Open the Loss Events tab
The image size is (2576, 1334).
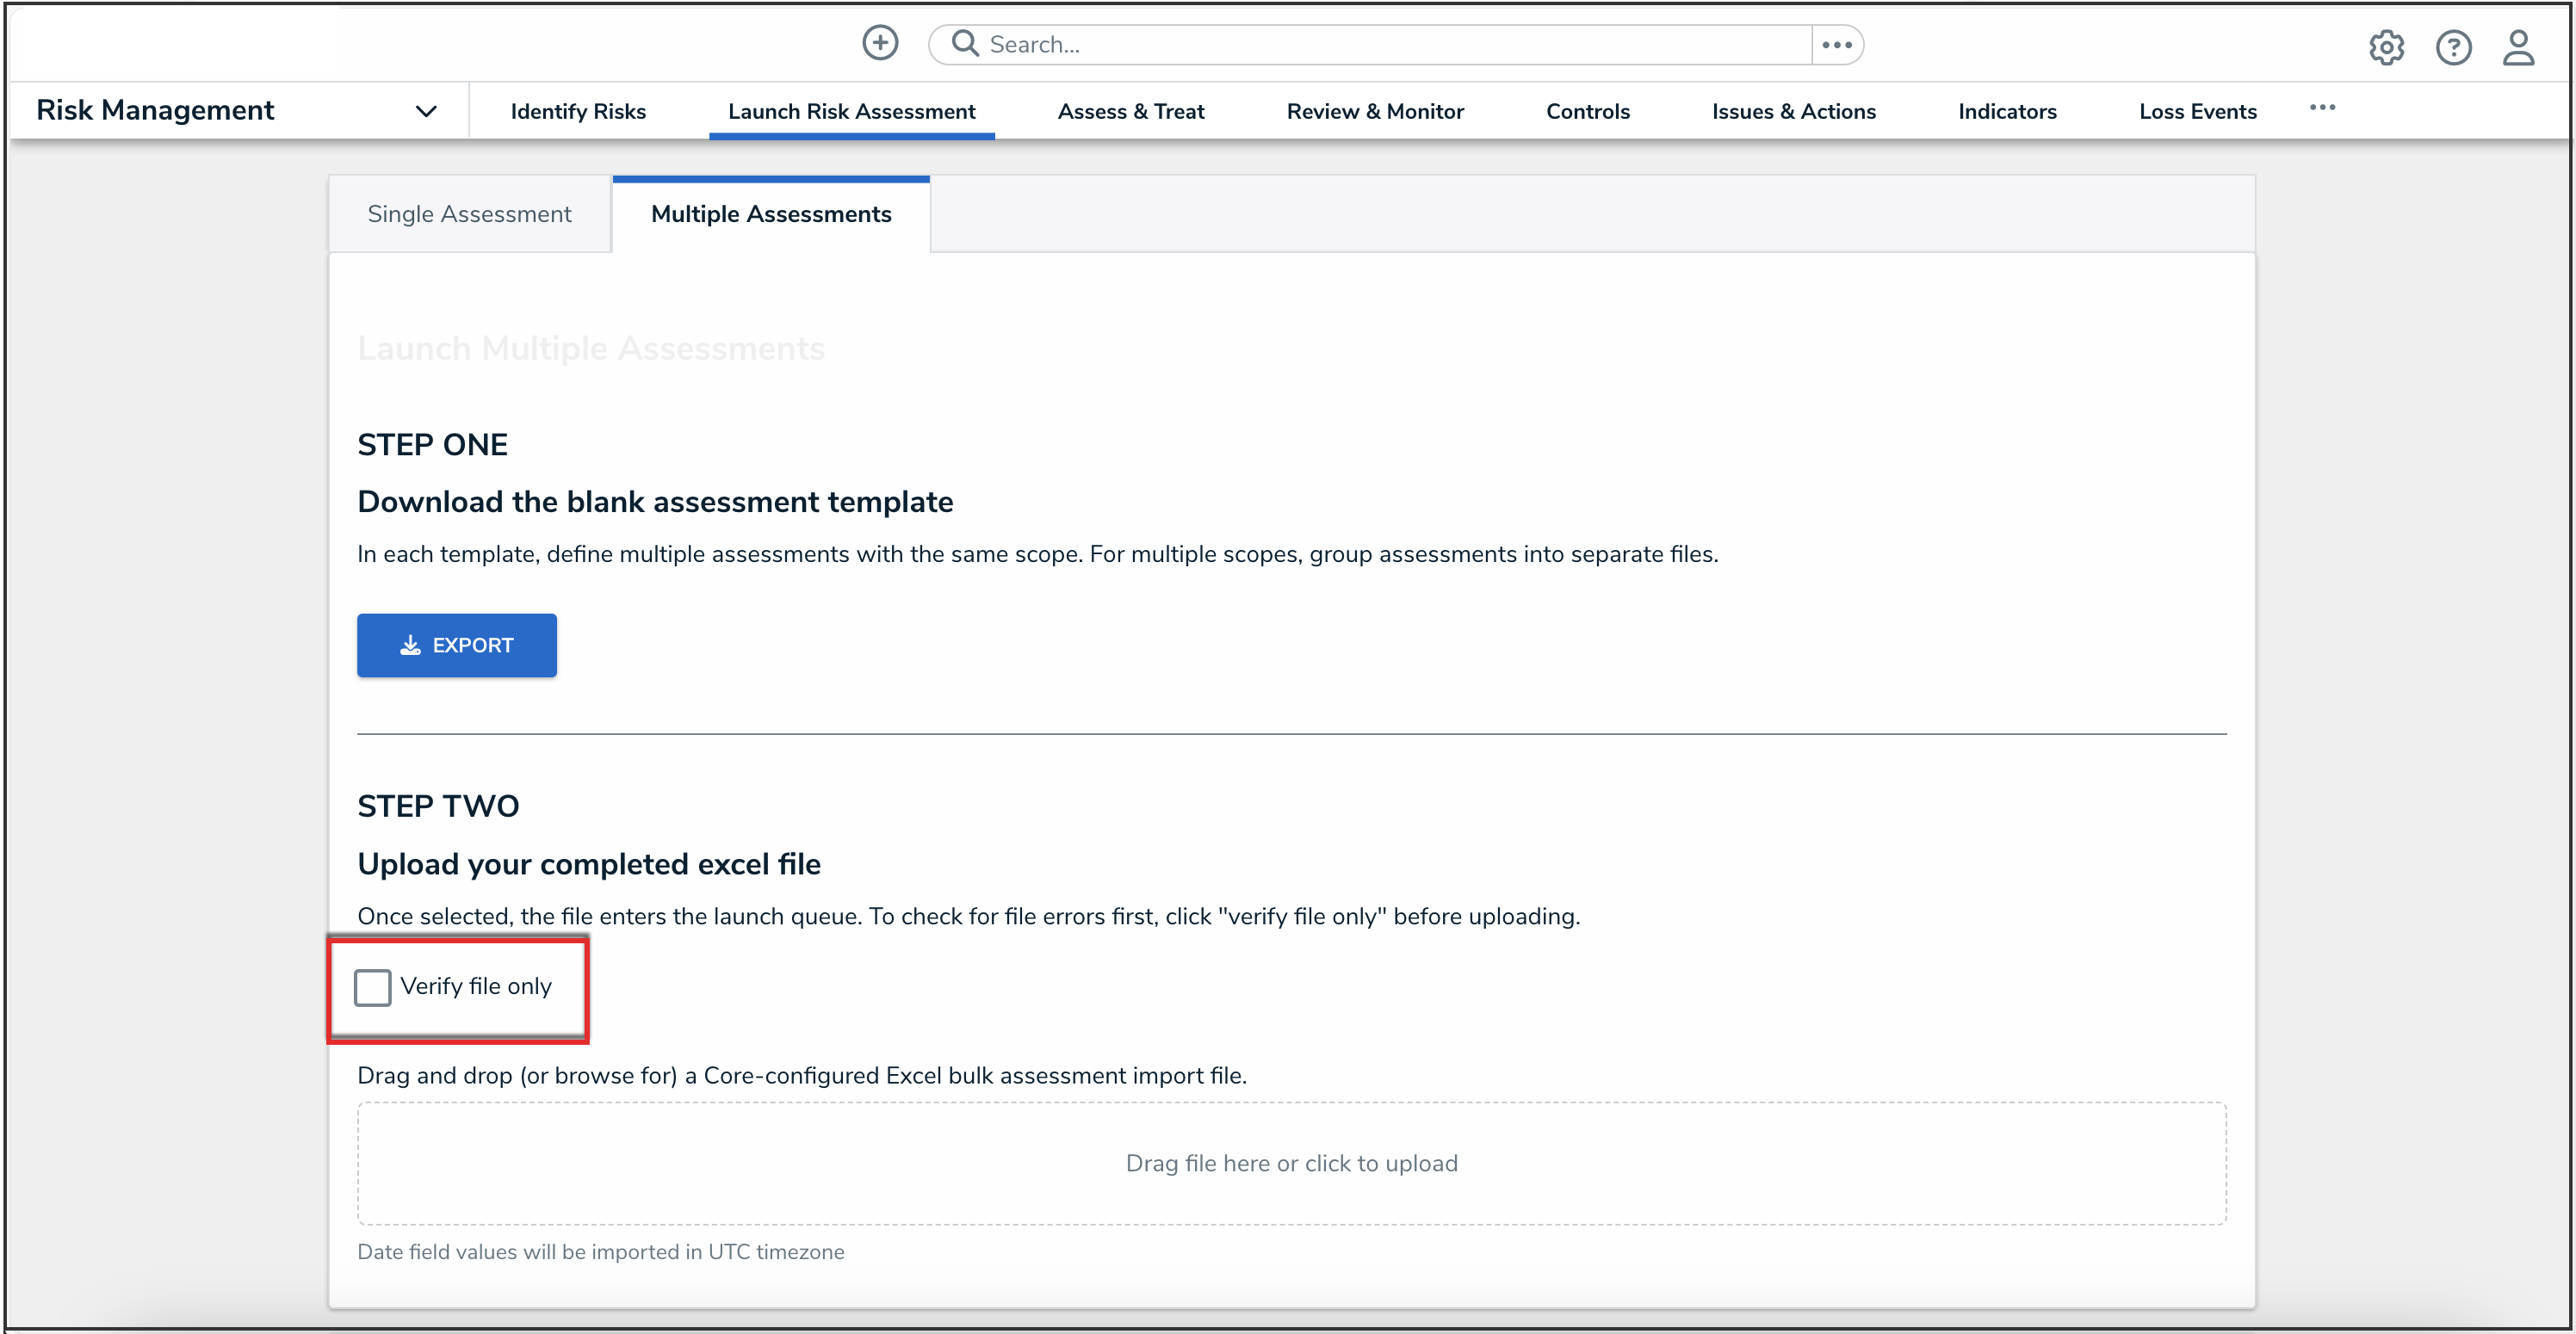tap(2197, 112)
